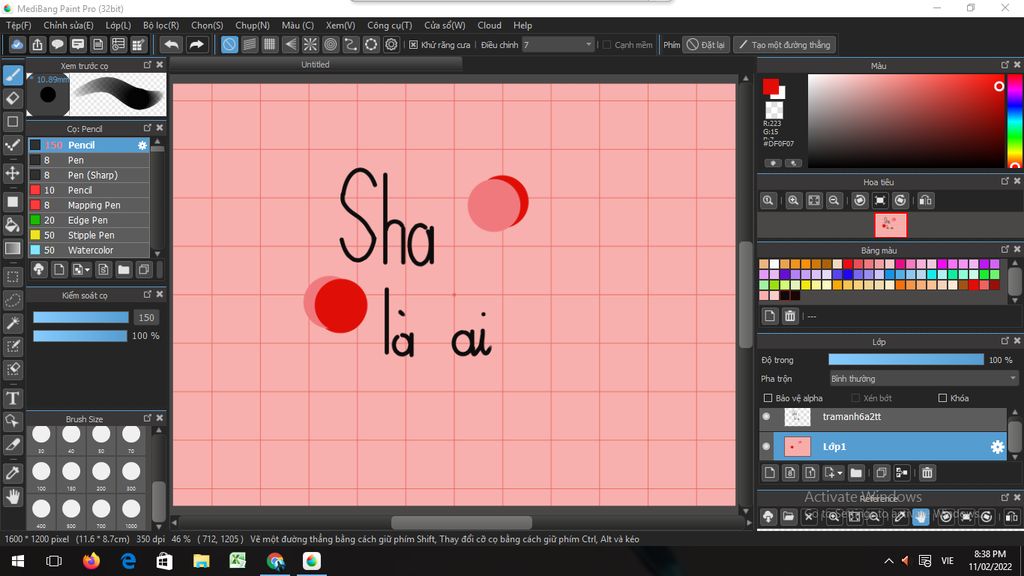The image size is (1024, 576).
Task: Select the Bucket fill tool
Action: pyautogui.click(x=13, y=225)
